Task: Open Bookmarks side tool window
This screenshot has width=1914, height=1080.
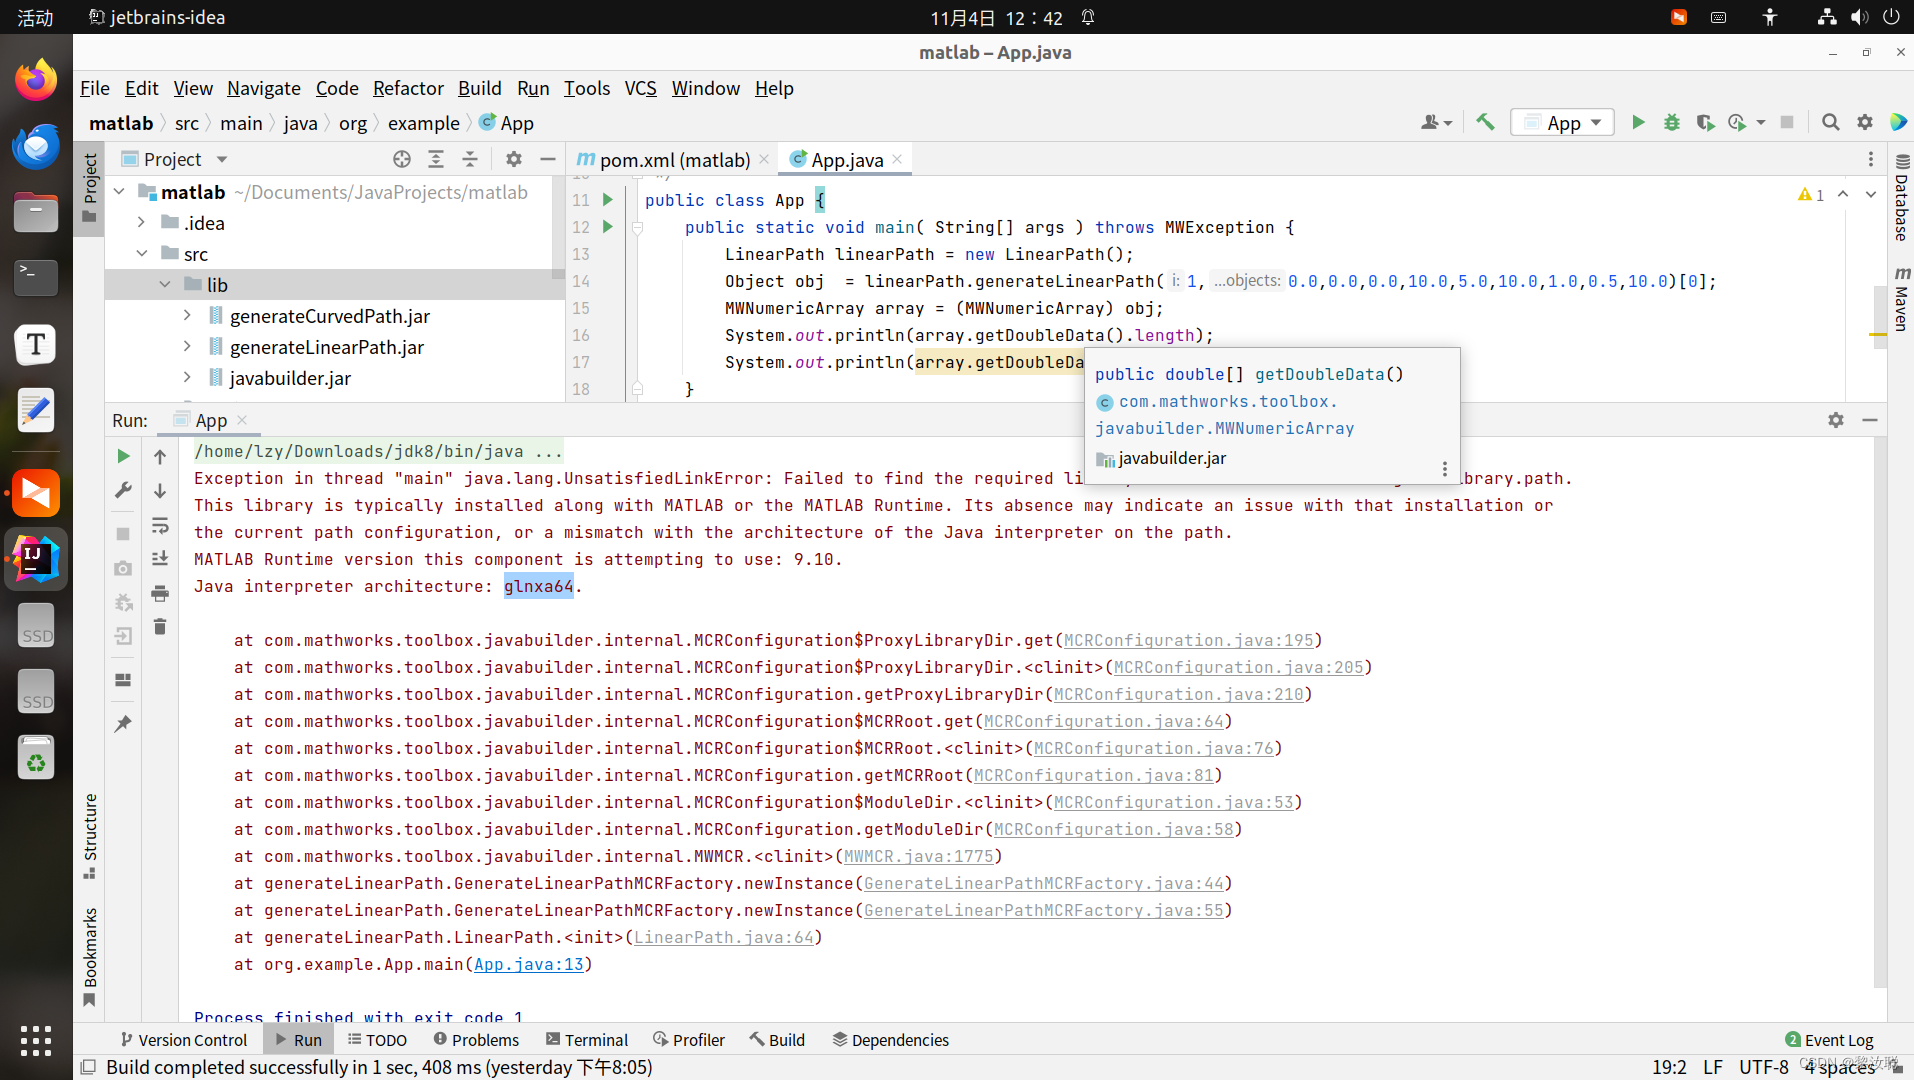Action: coord(90,956)
